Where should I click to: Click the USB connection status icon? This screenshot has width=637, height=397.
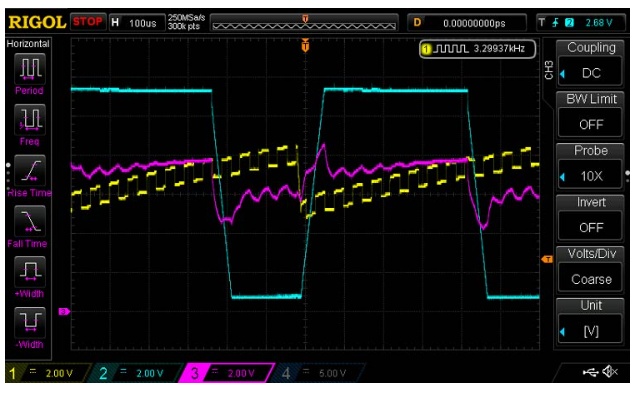[x=590, y=372]
